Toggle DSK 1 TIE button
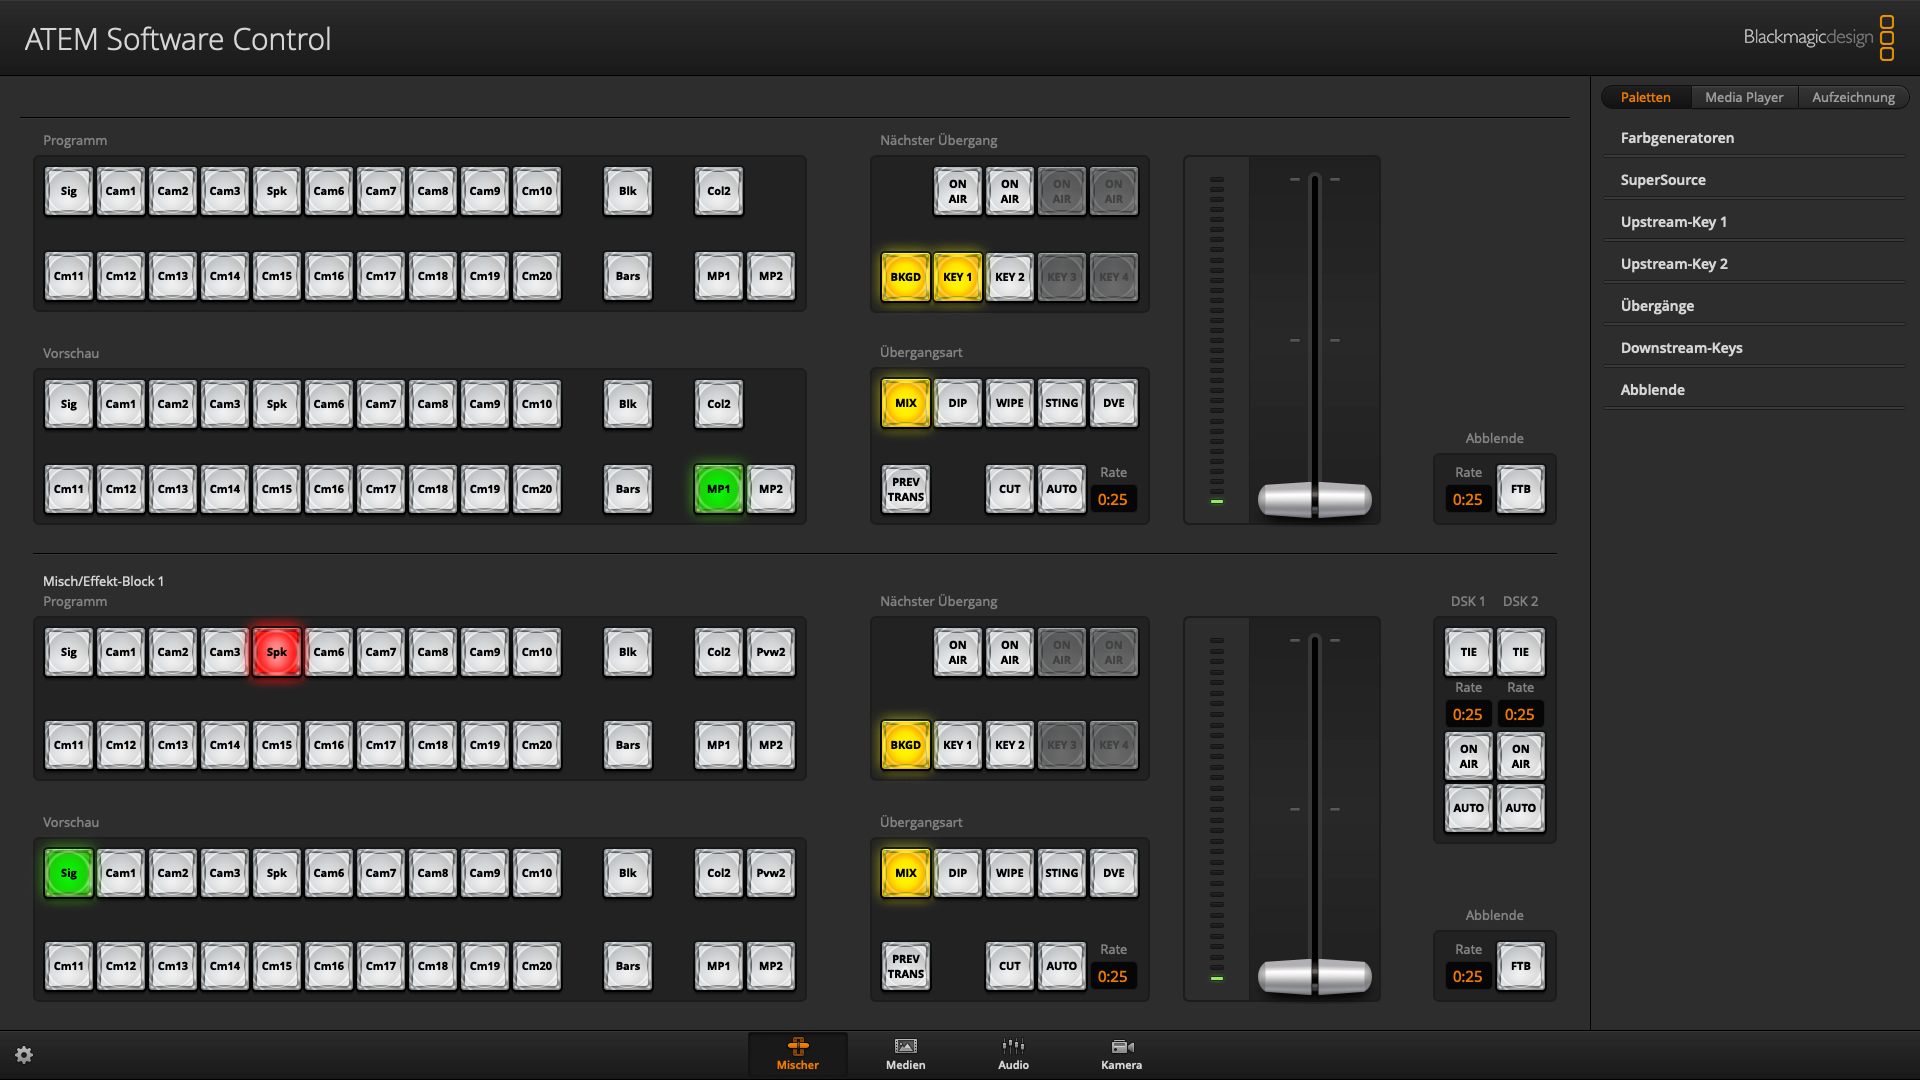This screenshot has width=1920, height=1080. click(1468, 652)
